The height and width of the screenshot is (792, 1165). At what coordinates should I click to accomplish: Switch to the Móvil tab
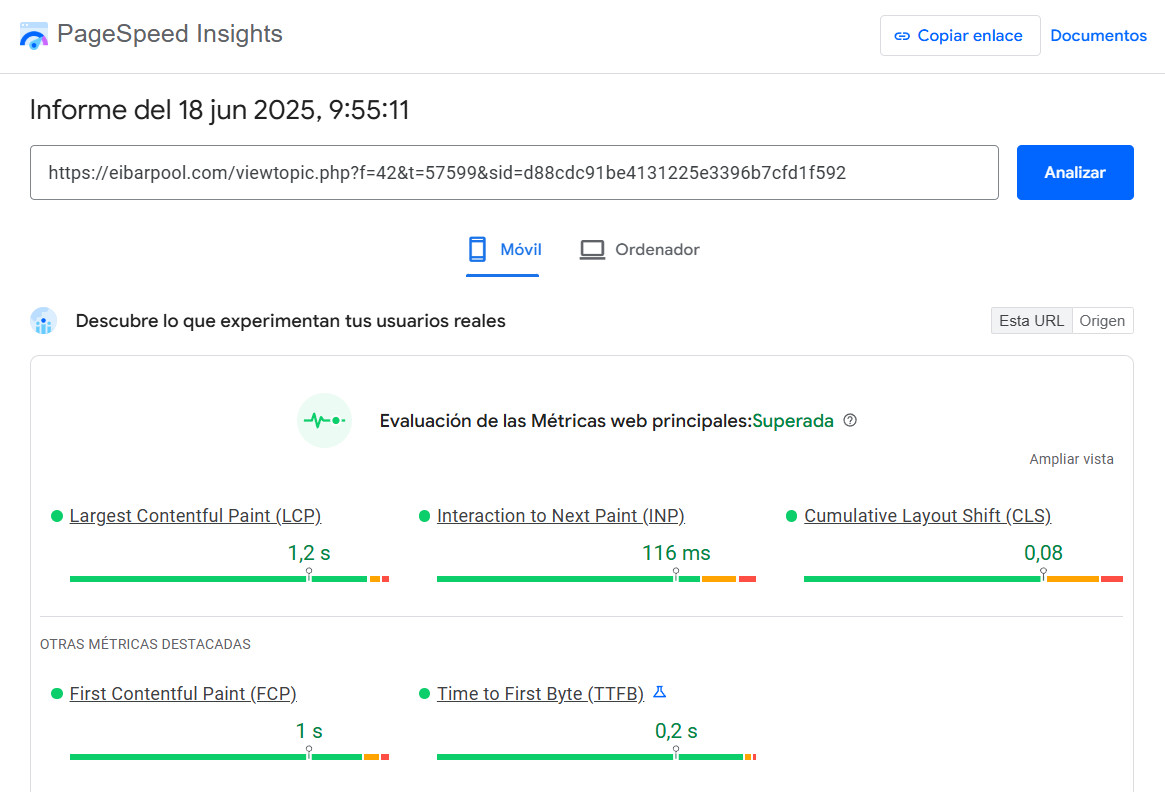(503, 250)
